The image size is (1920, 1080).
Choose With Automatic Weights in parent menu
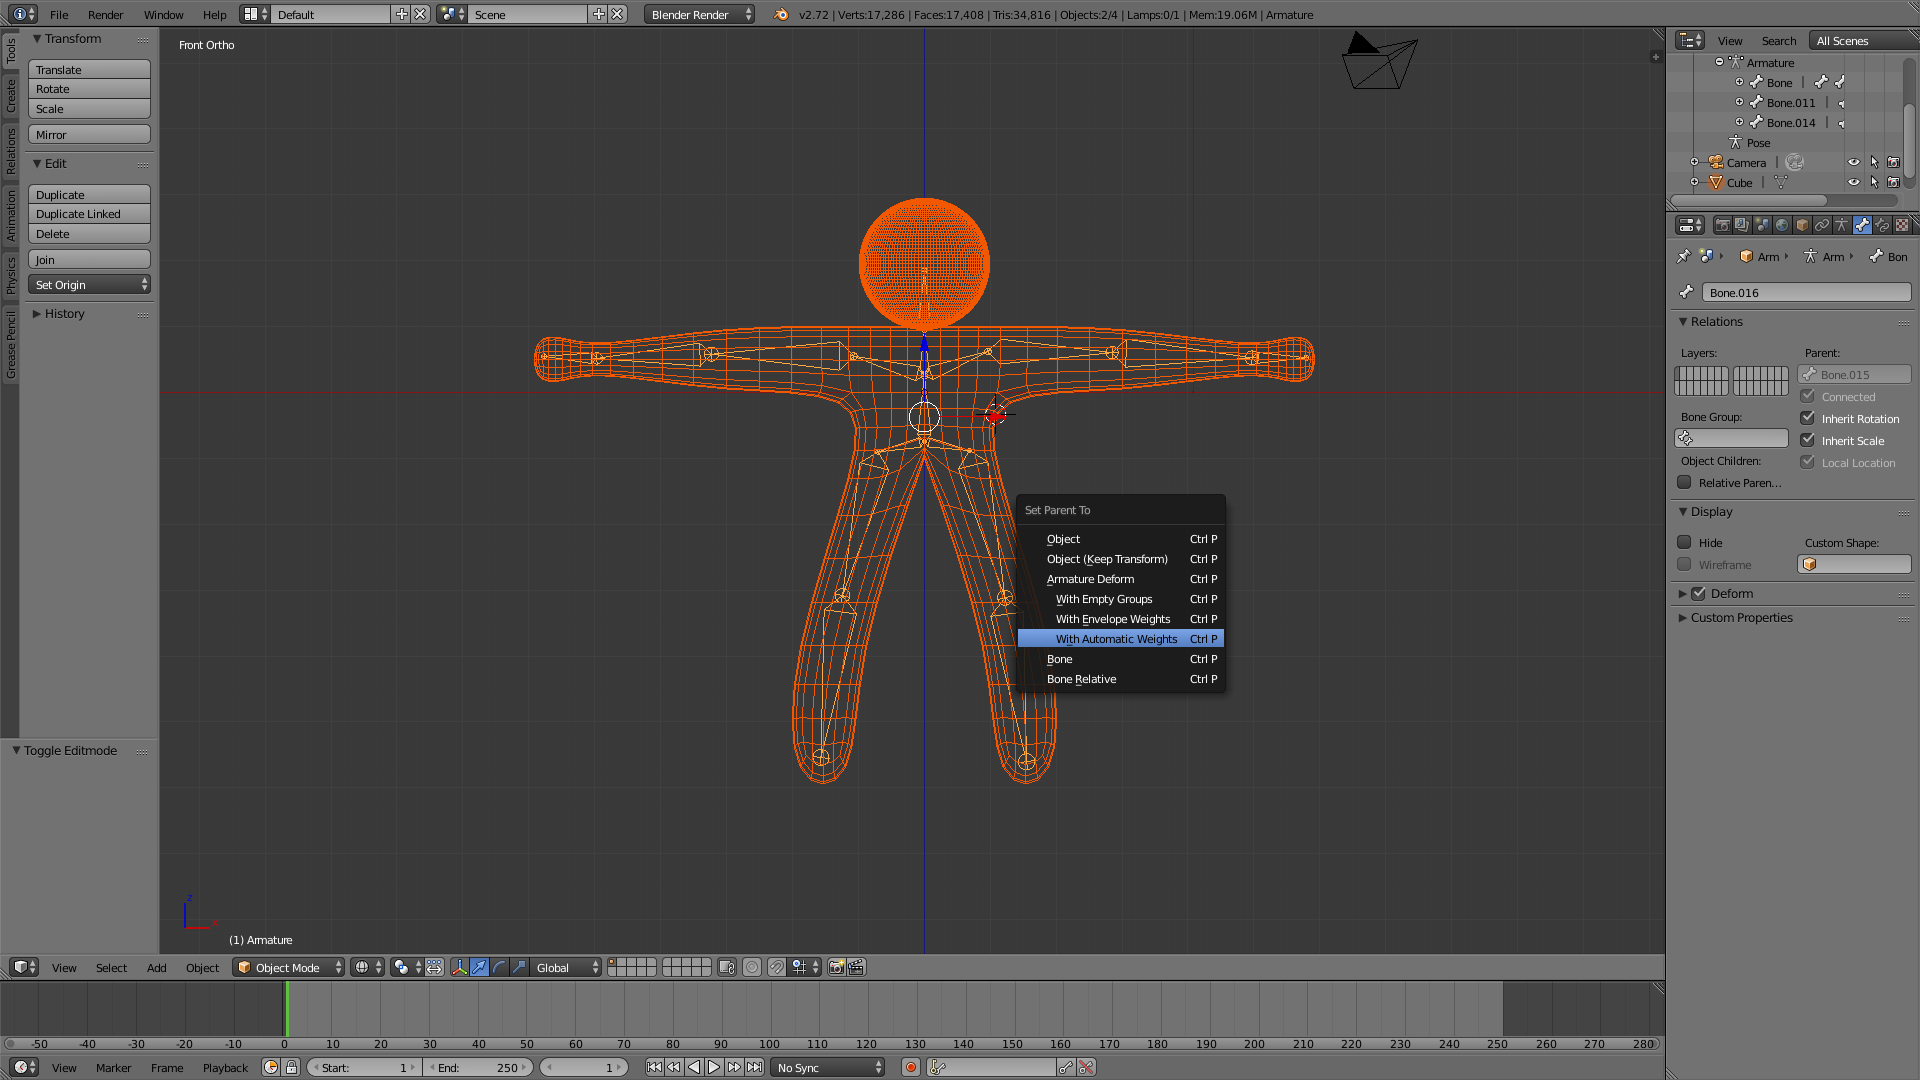[1116, 639]
